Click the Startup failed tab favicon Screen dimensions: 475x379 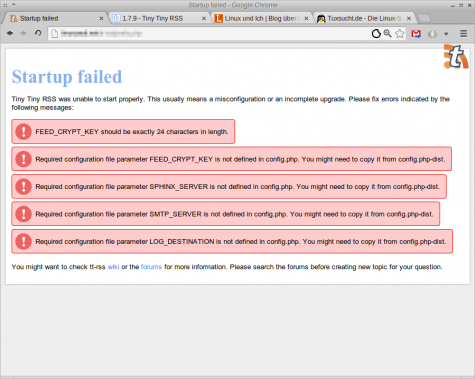(x=13, y=18)
